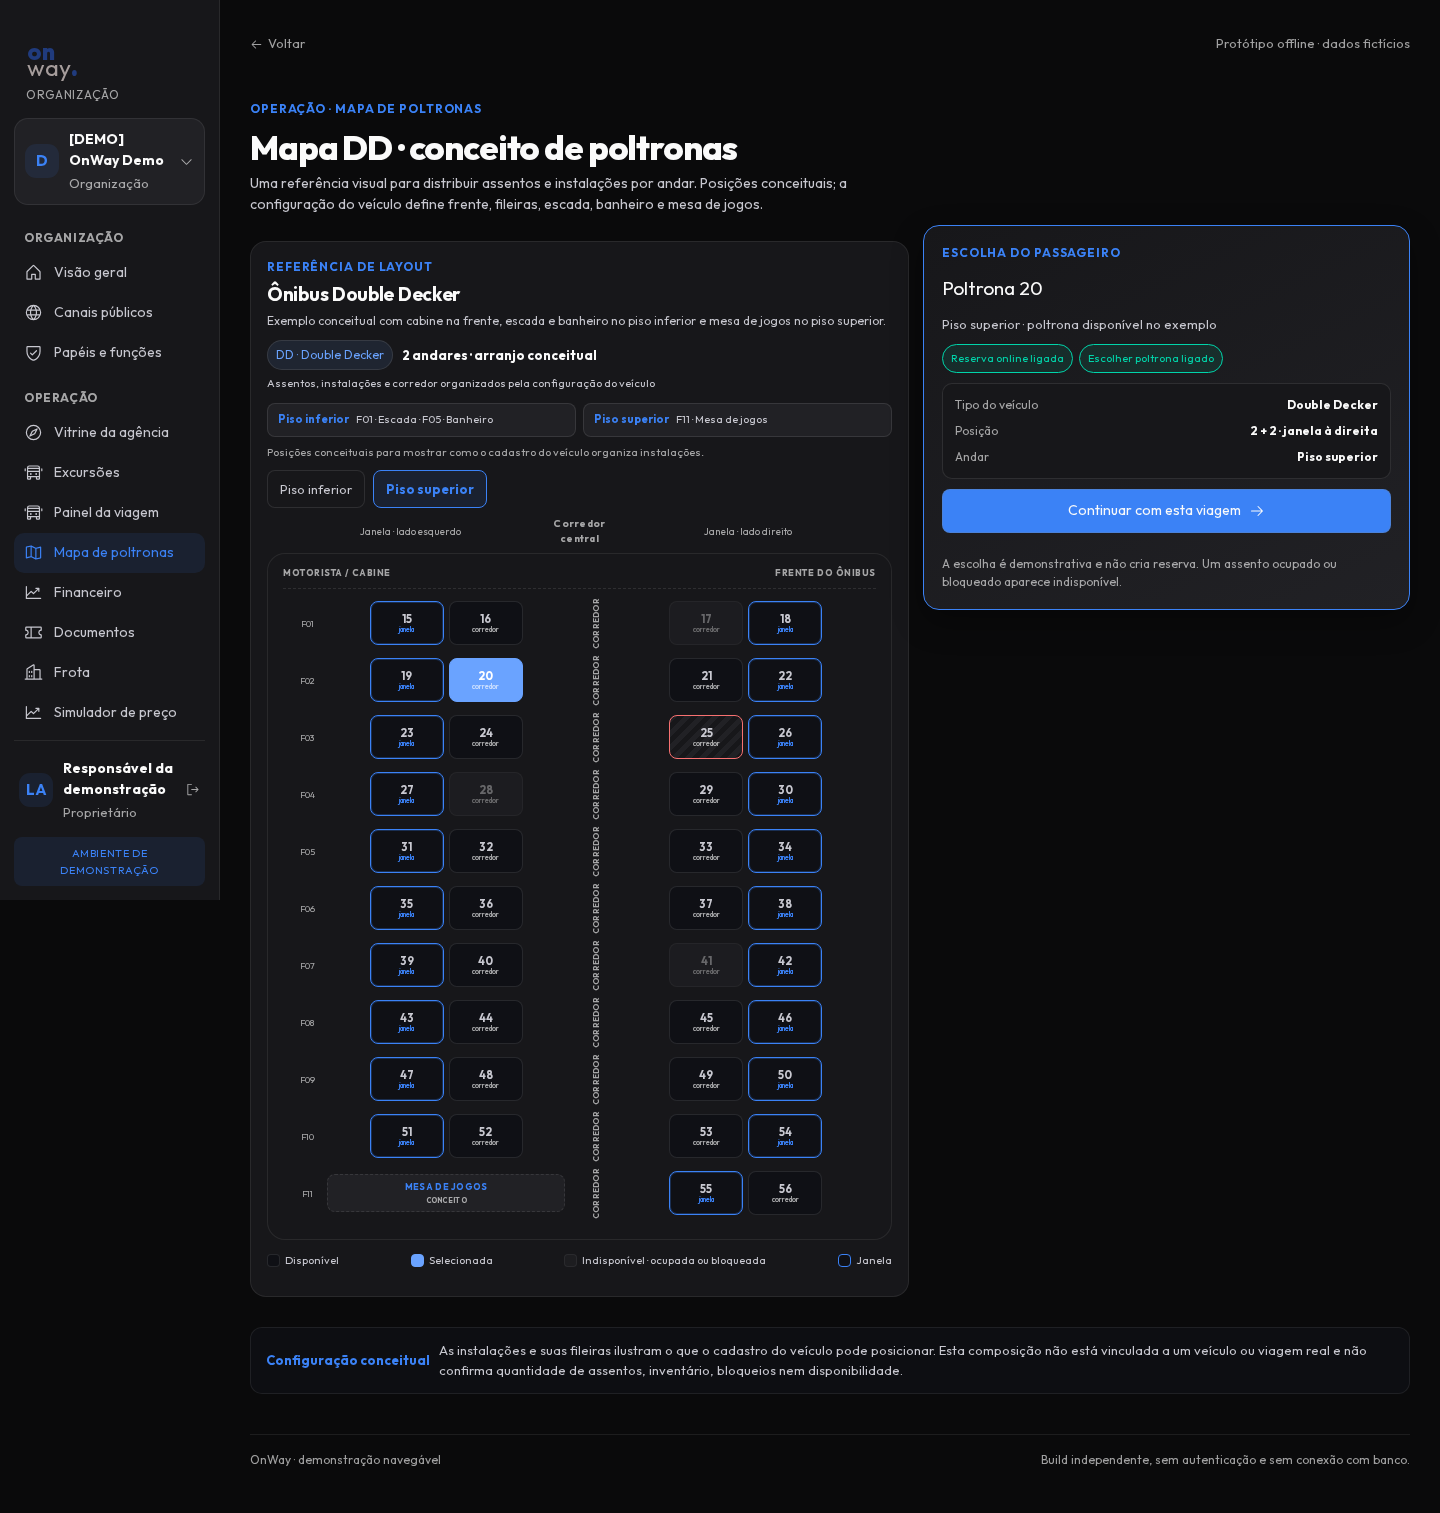
Task: Select seat 42 window seat
Action: (785, 965)
